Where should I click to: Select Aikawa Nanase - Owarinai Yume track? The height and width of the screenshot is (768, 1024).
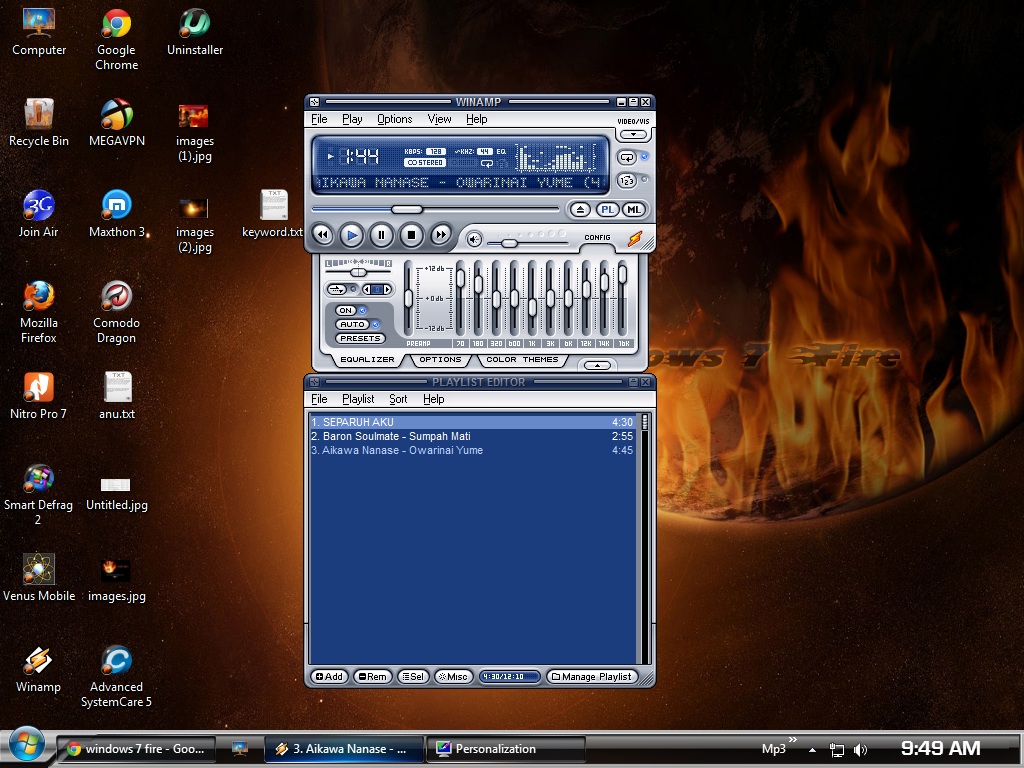(x=472, y=451)
